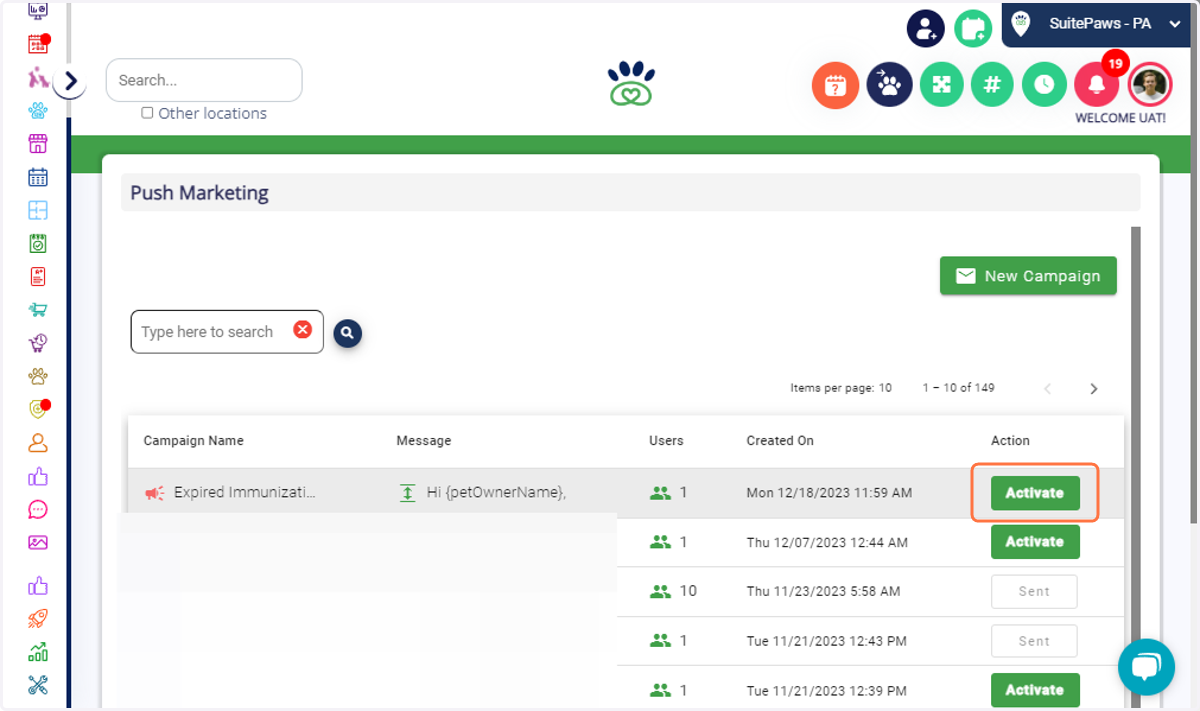Viewport: 1200px width, 711px height.
Task: Open the teal shopping cart sidebar icon
Action: (38, 310)
